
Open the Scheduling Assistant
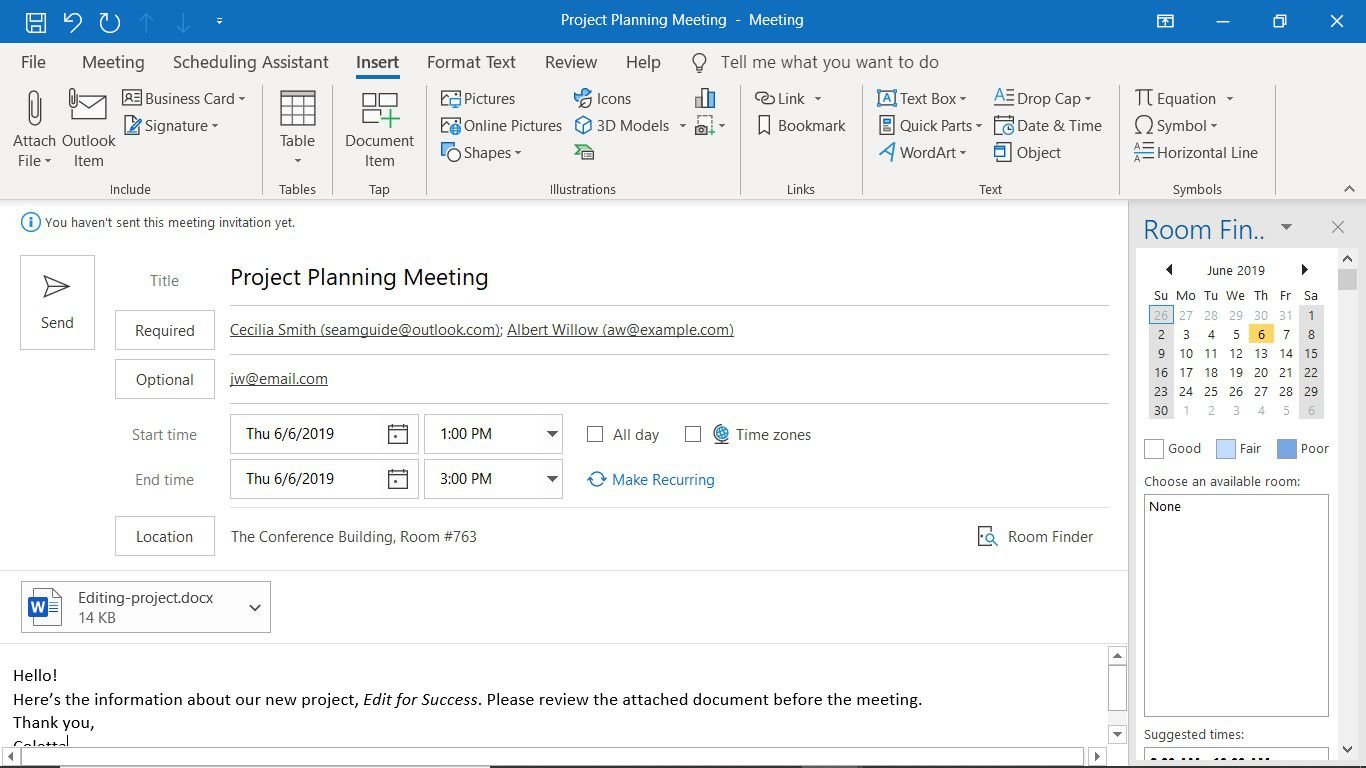coord(250,62)
